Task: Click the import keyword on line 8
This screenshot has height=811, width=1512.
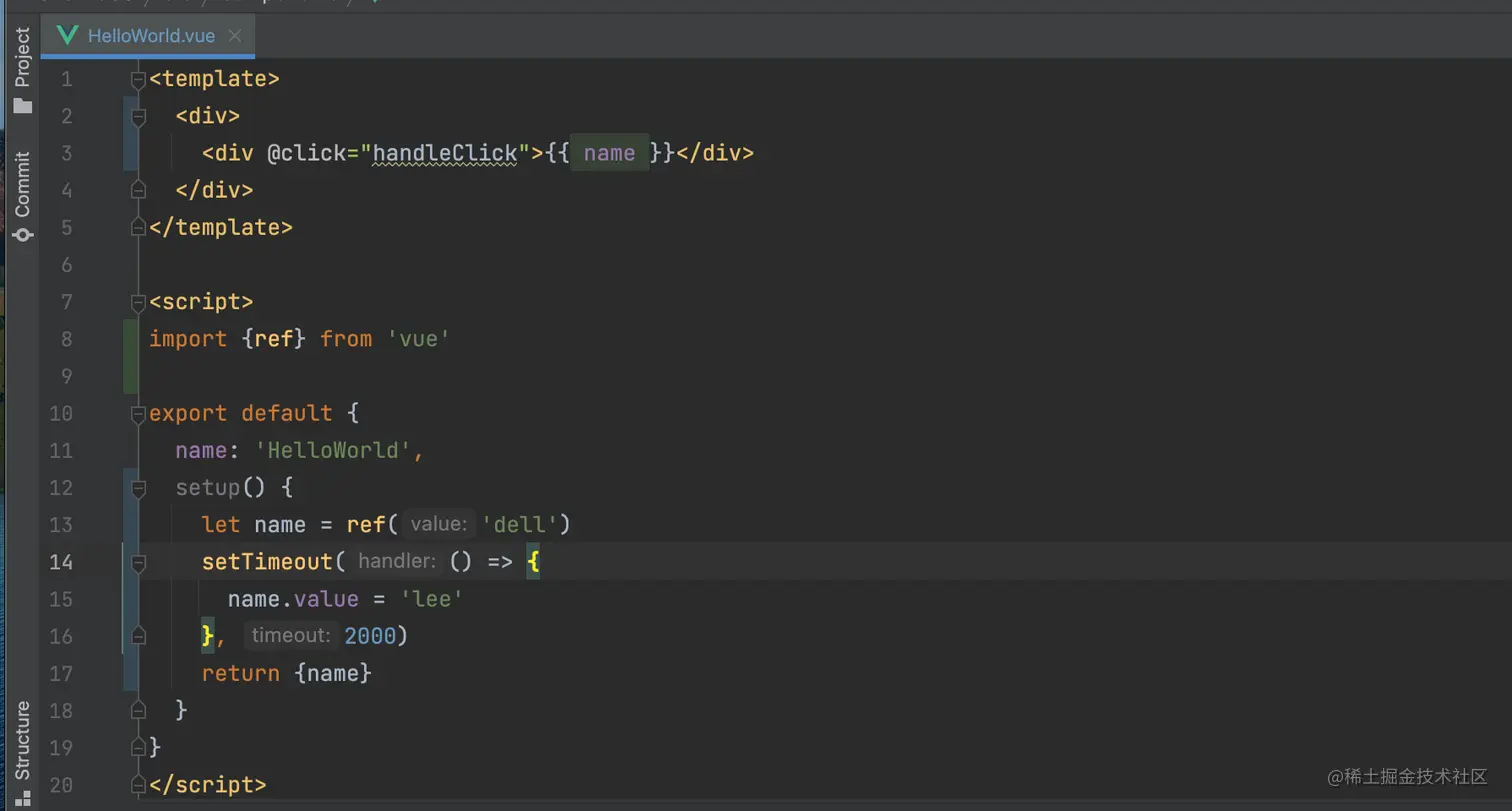Action: (188, 339)
